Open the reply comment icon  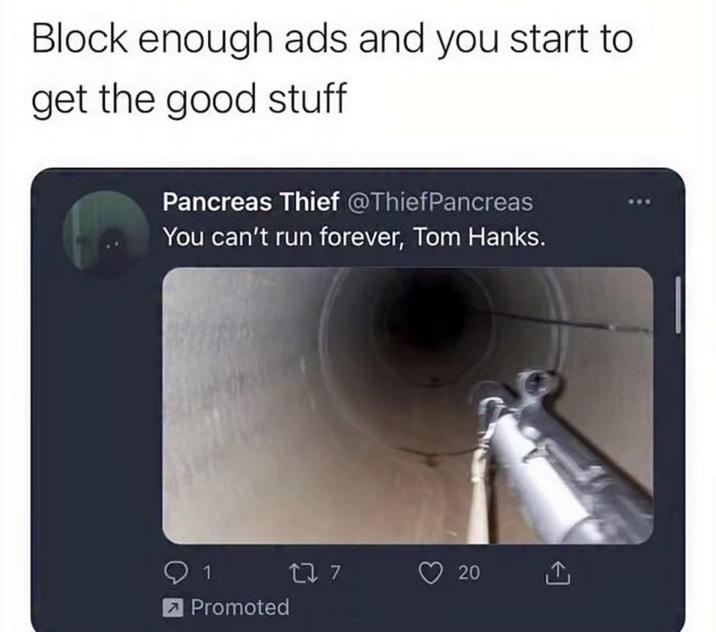coord(175,573)
